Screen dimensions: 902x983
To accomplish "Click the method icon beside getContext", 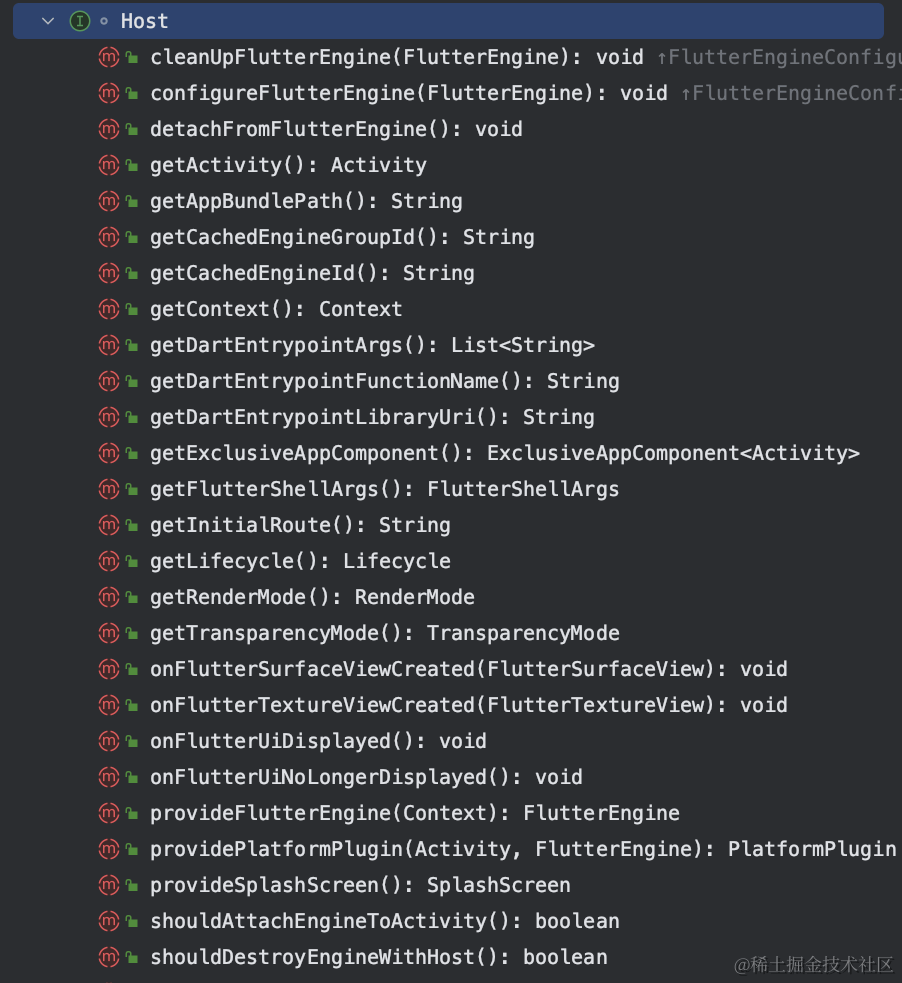I will pyautogui.click(x=108, y=309).
